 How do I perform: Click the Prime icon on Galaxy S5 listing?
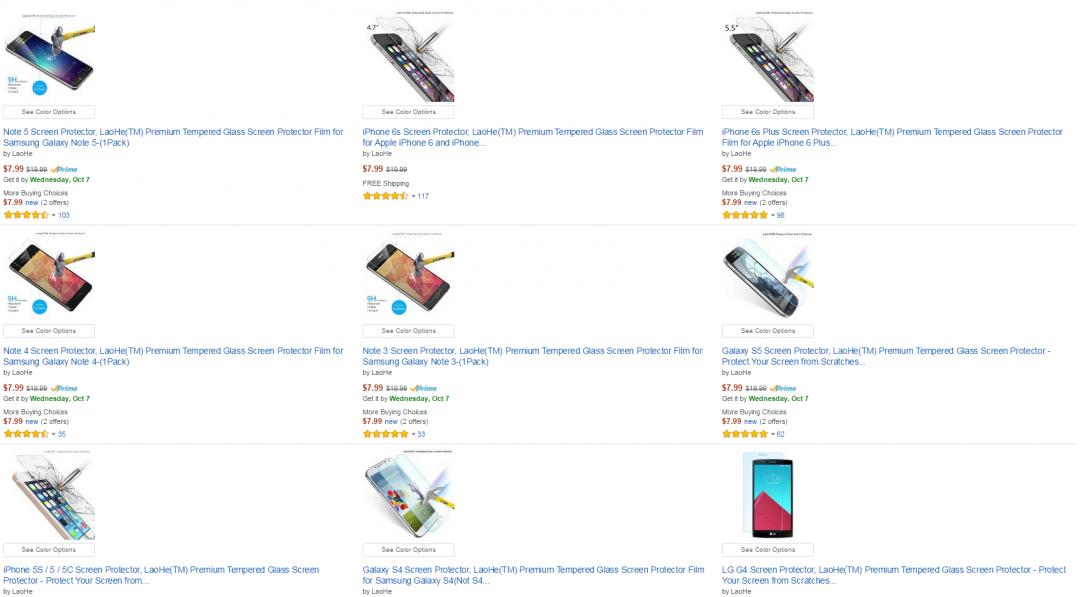click(783, 388)
